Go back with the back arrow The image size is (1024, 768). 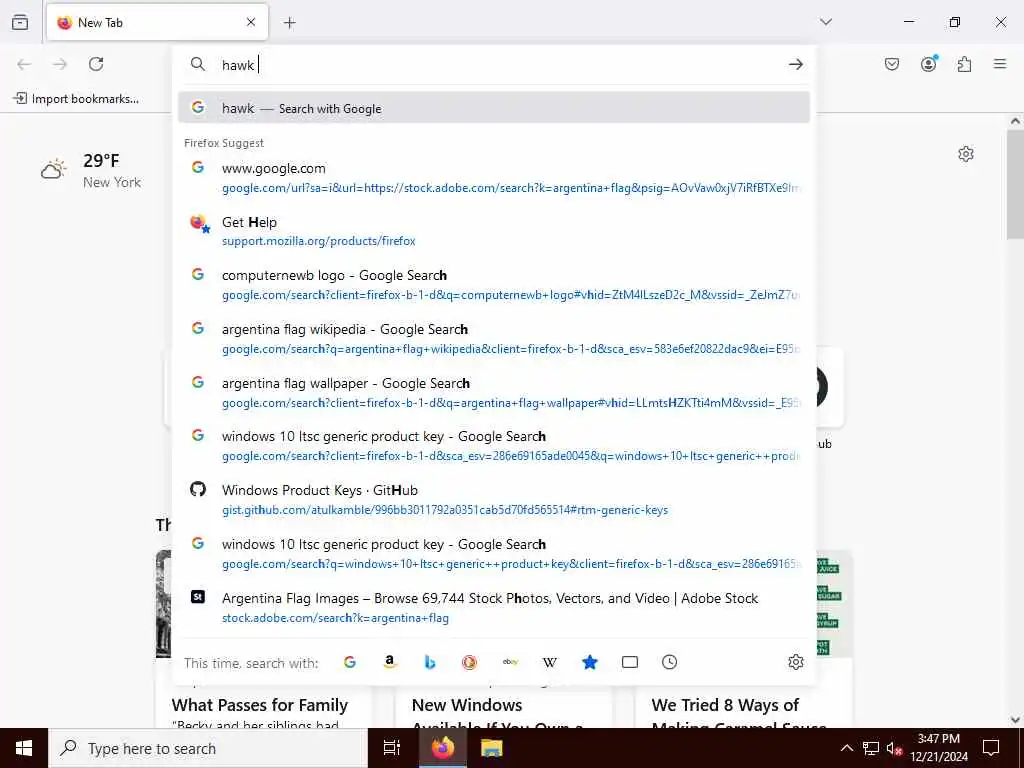click(x=24, y=64)
